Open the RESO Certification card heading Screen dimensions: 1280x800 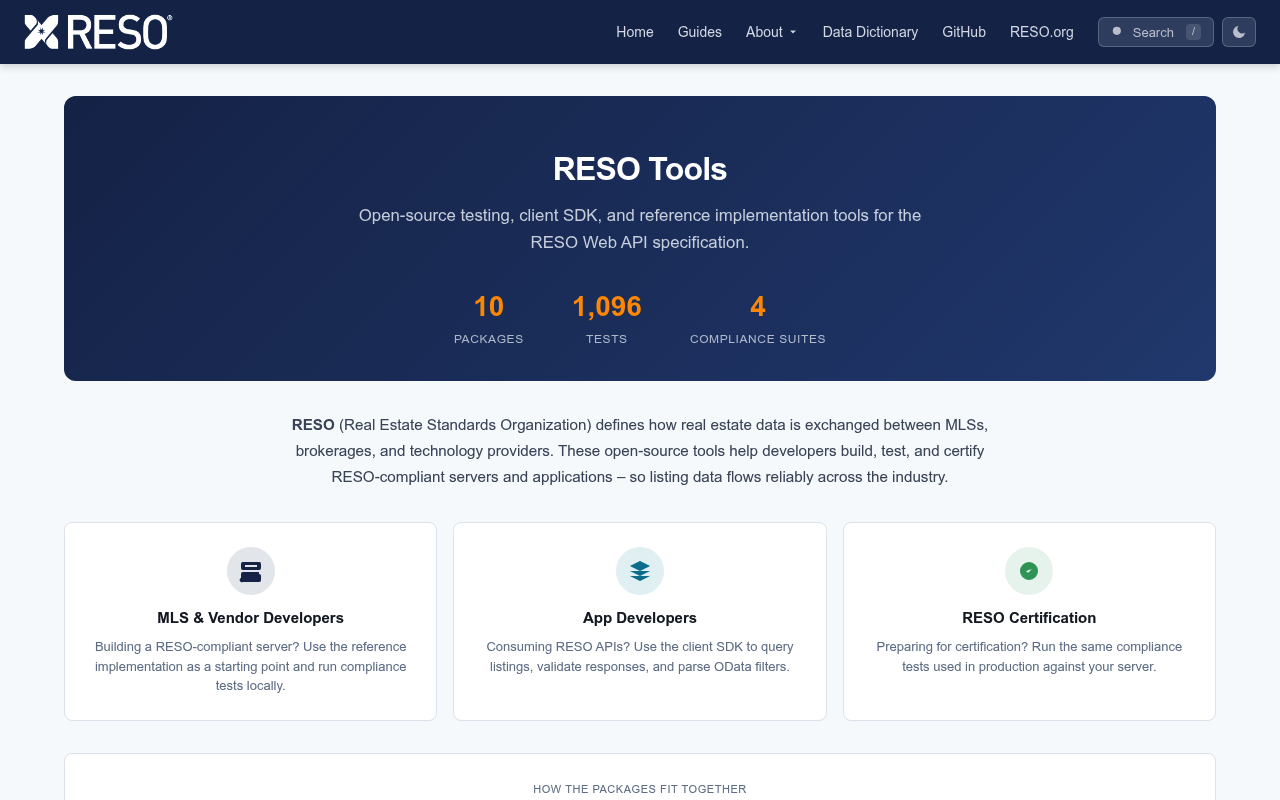click(1029, 618)
